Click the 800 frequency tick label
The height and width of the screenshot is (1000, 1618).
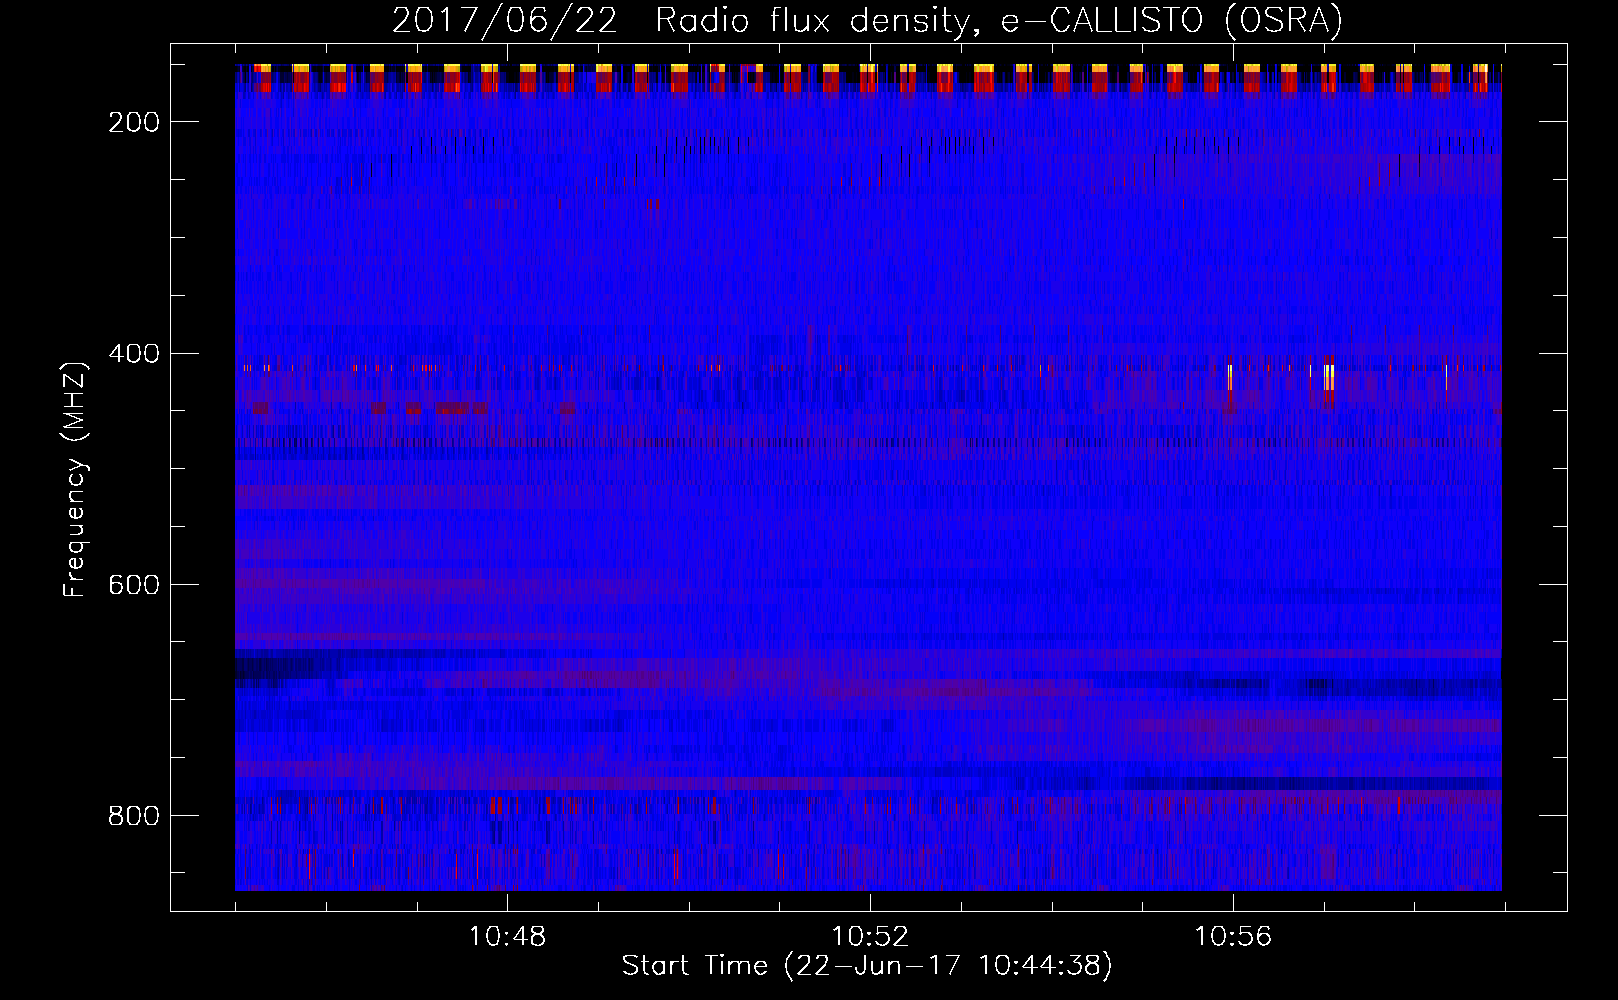click(134, 816)
